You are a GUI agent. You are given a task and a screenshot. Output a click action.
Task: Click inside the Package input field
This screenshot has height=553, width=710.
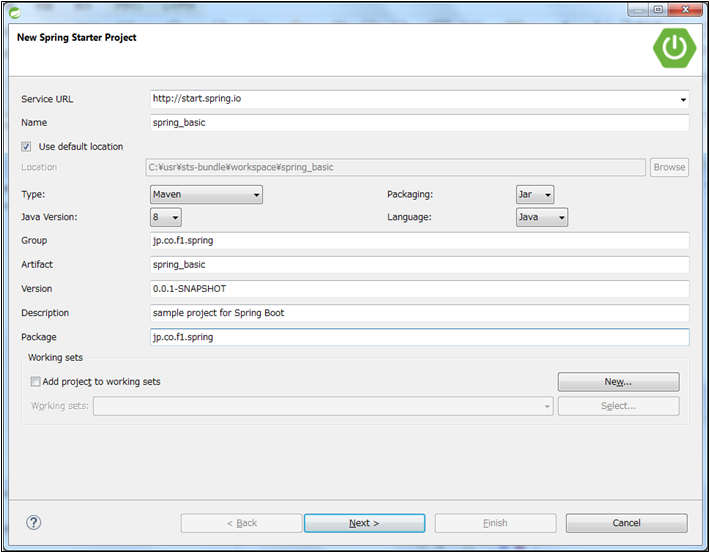[419, 337]
